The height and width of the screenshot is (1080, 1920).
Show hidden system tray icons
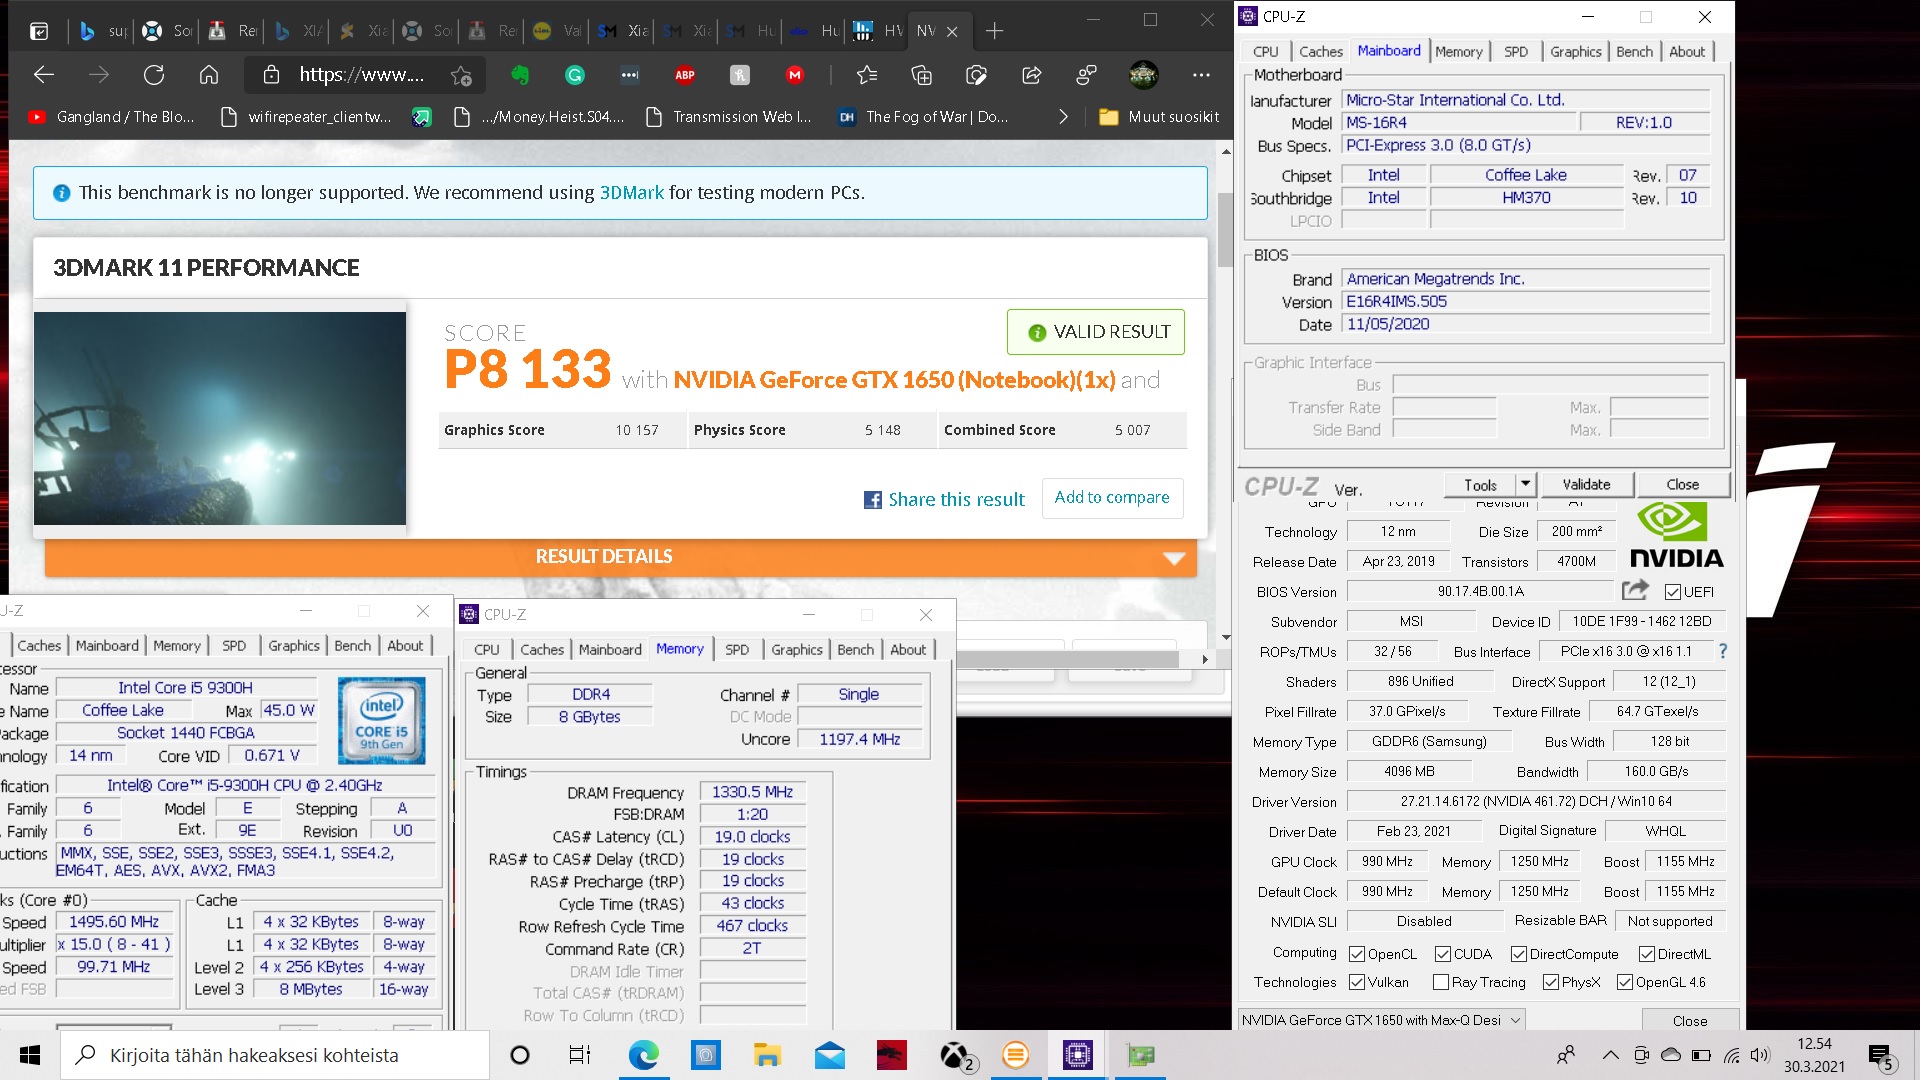(1610, 1055)
